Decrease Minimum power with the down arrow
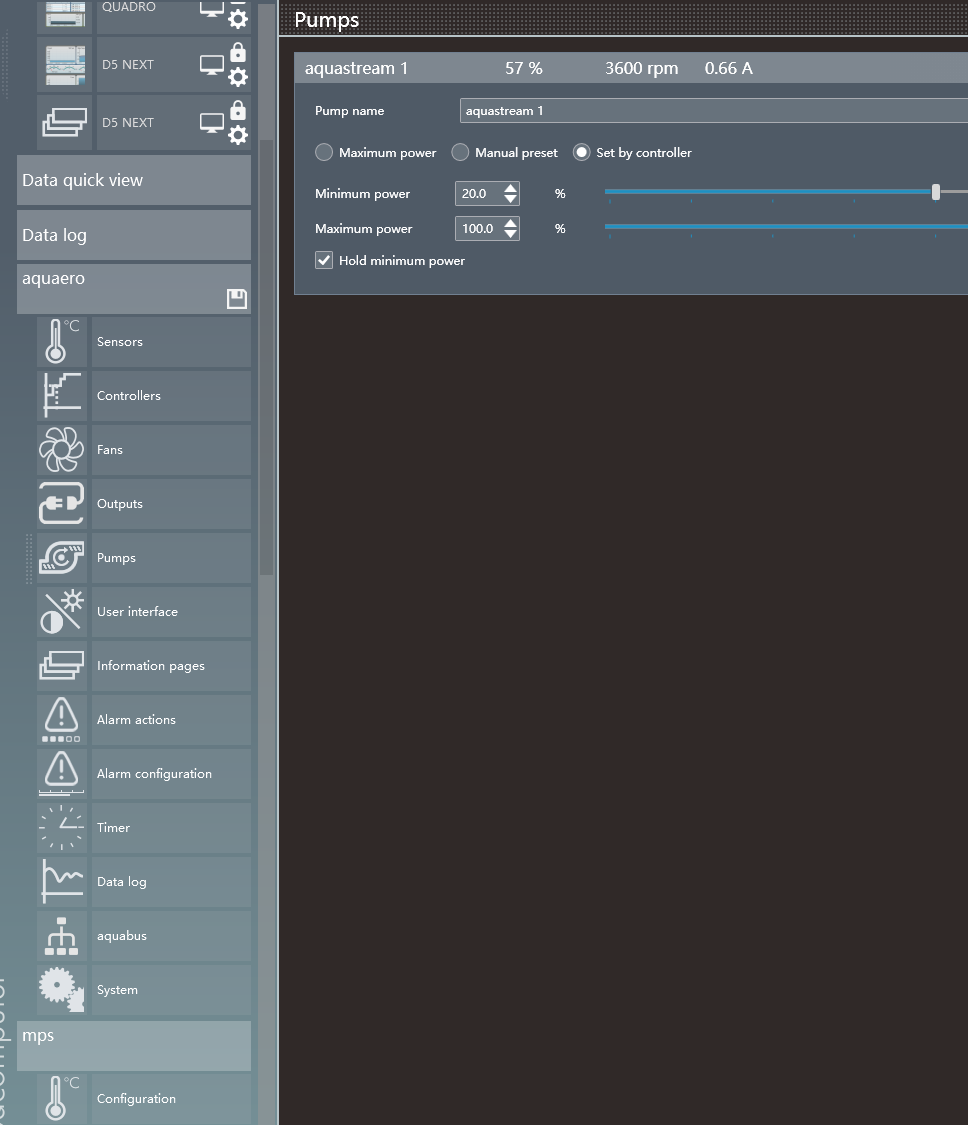The image size is (968, 1125). [510, 199]
